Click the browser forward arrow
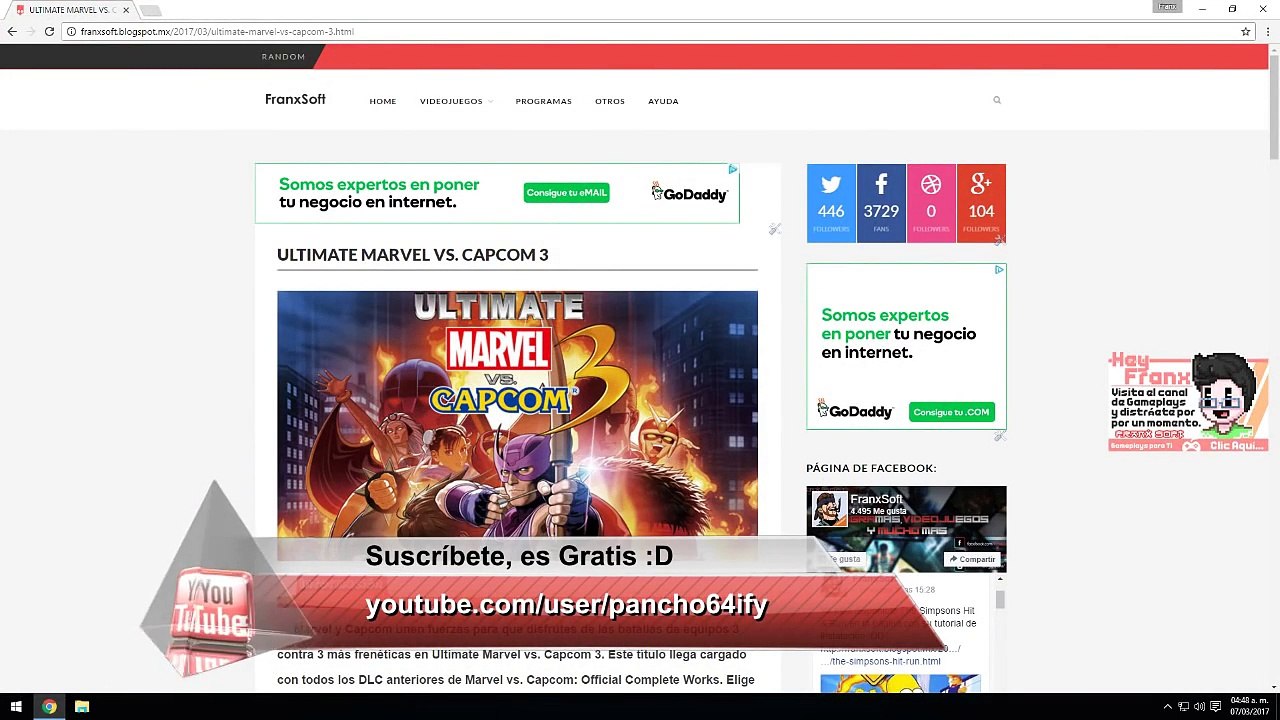Viewport: 1280px width, 720px height. [x=30, y=32]
